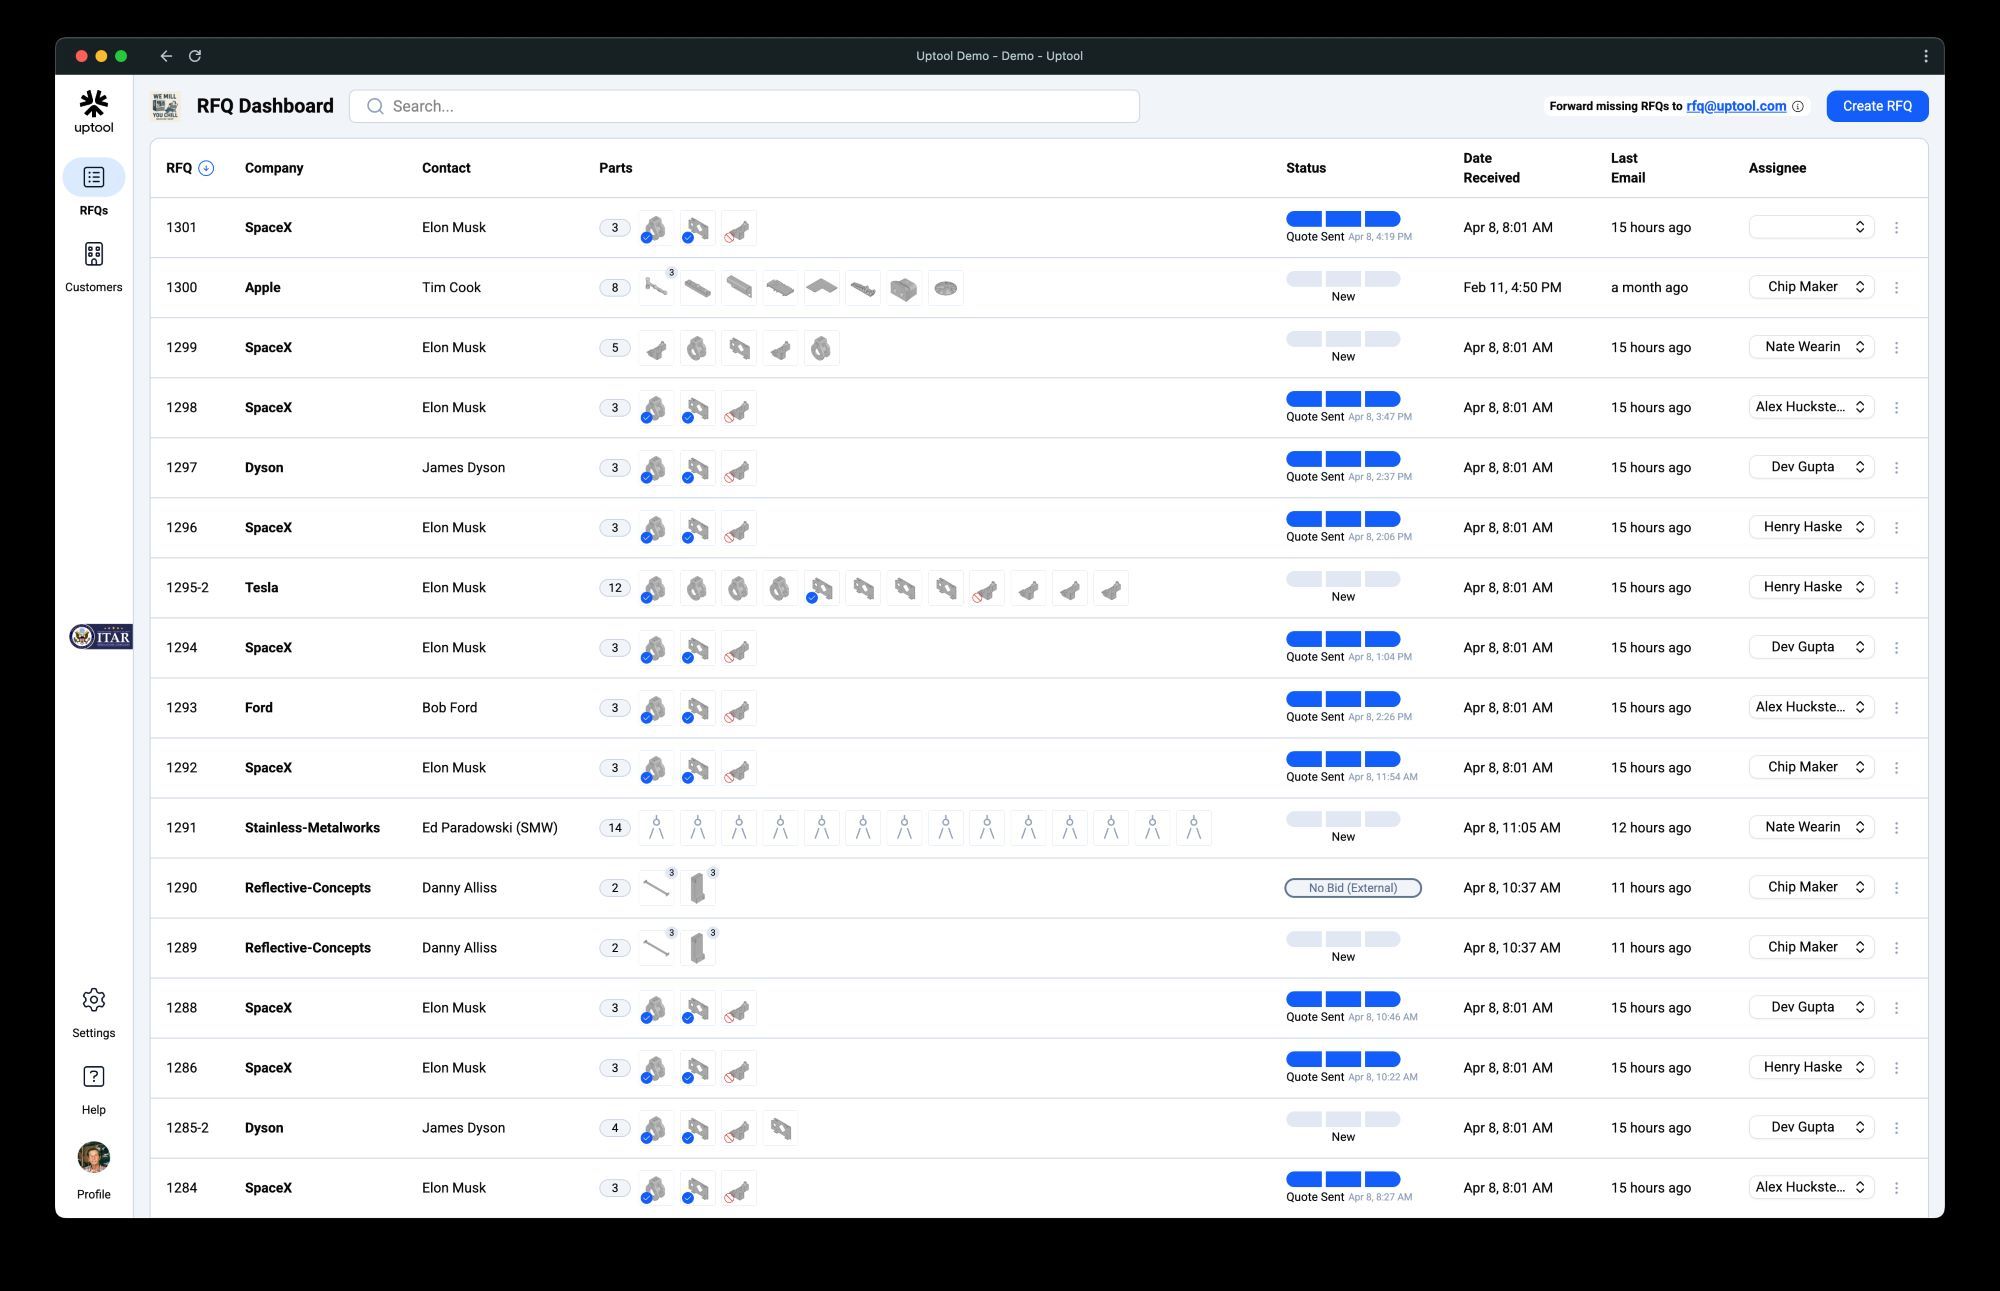Image resolution: width=2000 pixels, height=1291 pixels.
Task: Select the Bob Ford contact cell
Action: click(449, 708)
